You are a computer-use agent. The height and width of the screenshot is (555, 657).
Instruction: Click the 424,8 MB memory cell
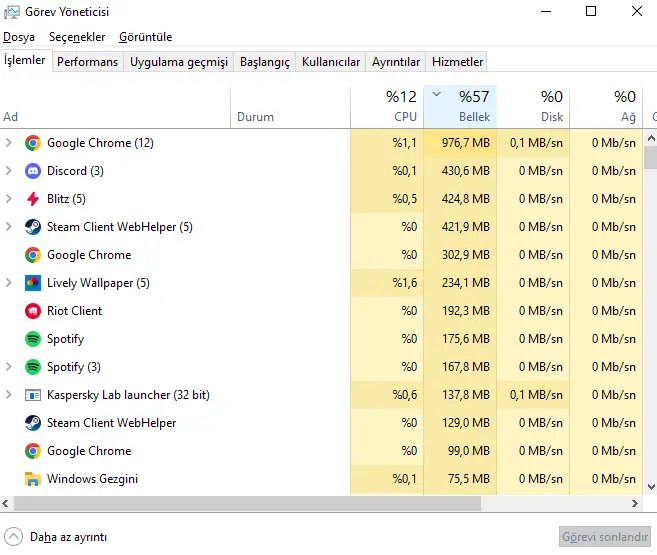click(x=460, y=199)
